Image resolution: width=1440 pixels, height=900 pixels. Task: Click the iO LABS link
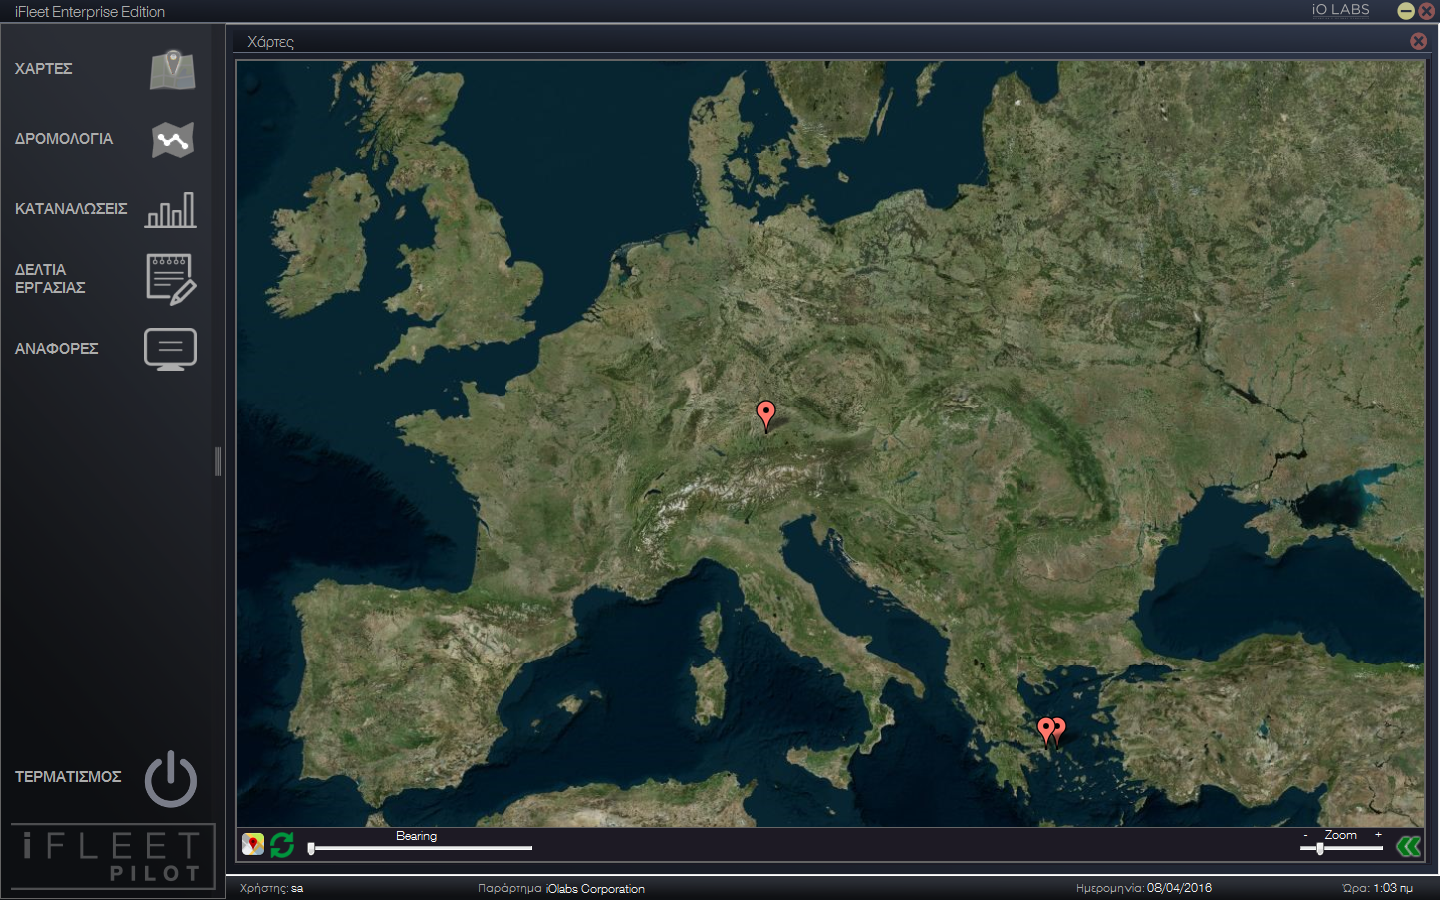click(1341, 10)
